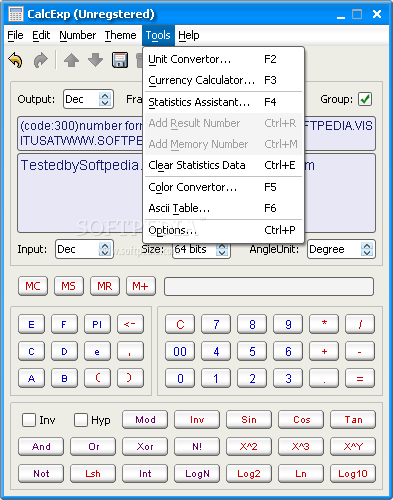Click the N! factorial button
Screen dimensions: 393x500
coord(197,446)
